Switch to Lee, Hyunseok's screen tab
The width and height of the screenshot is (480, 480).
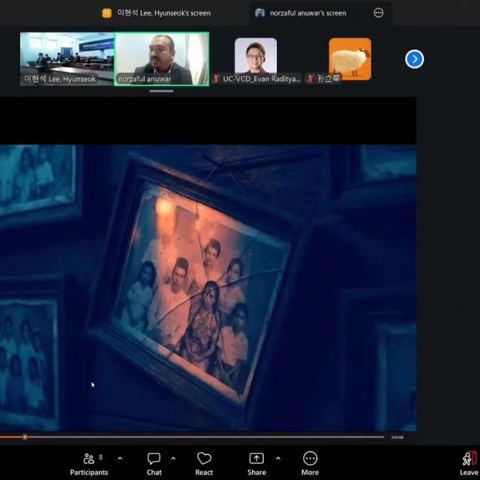156,13
